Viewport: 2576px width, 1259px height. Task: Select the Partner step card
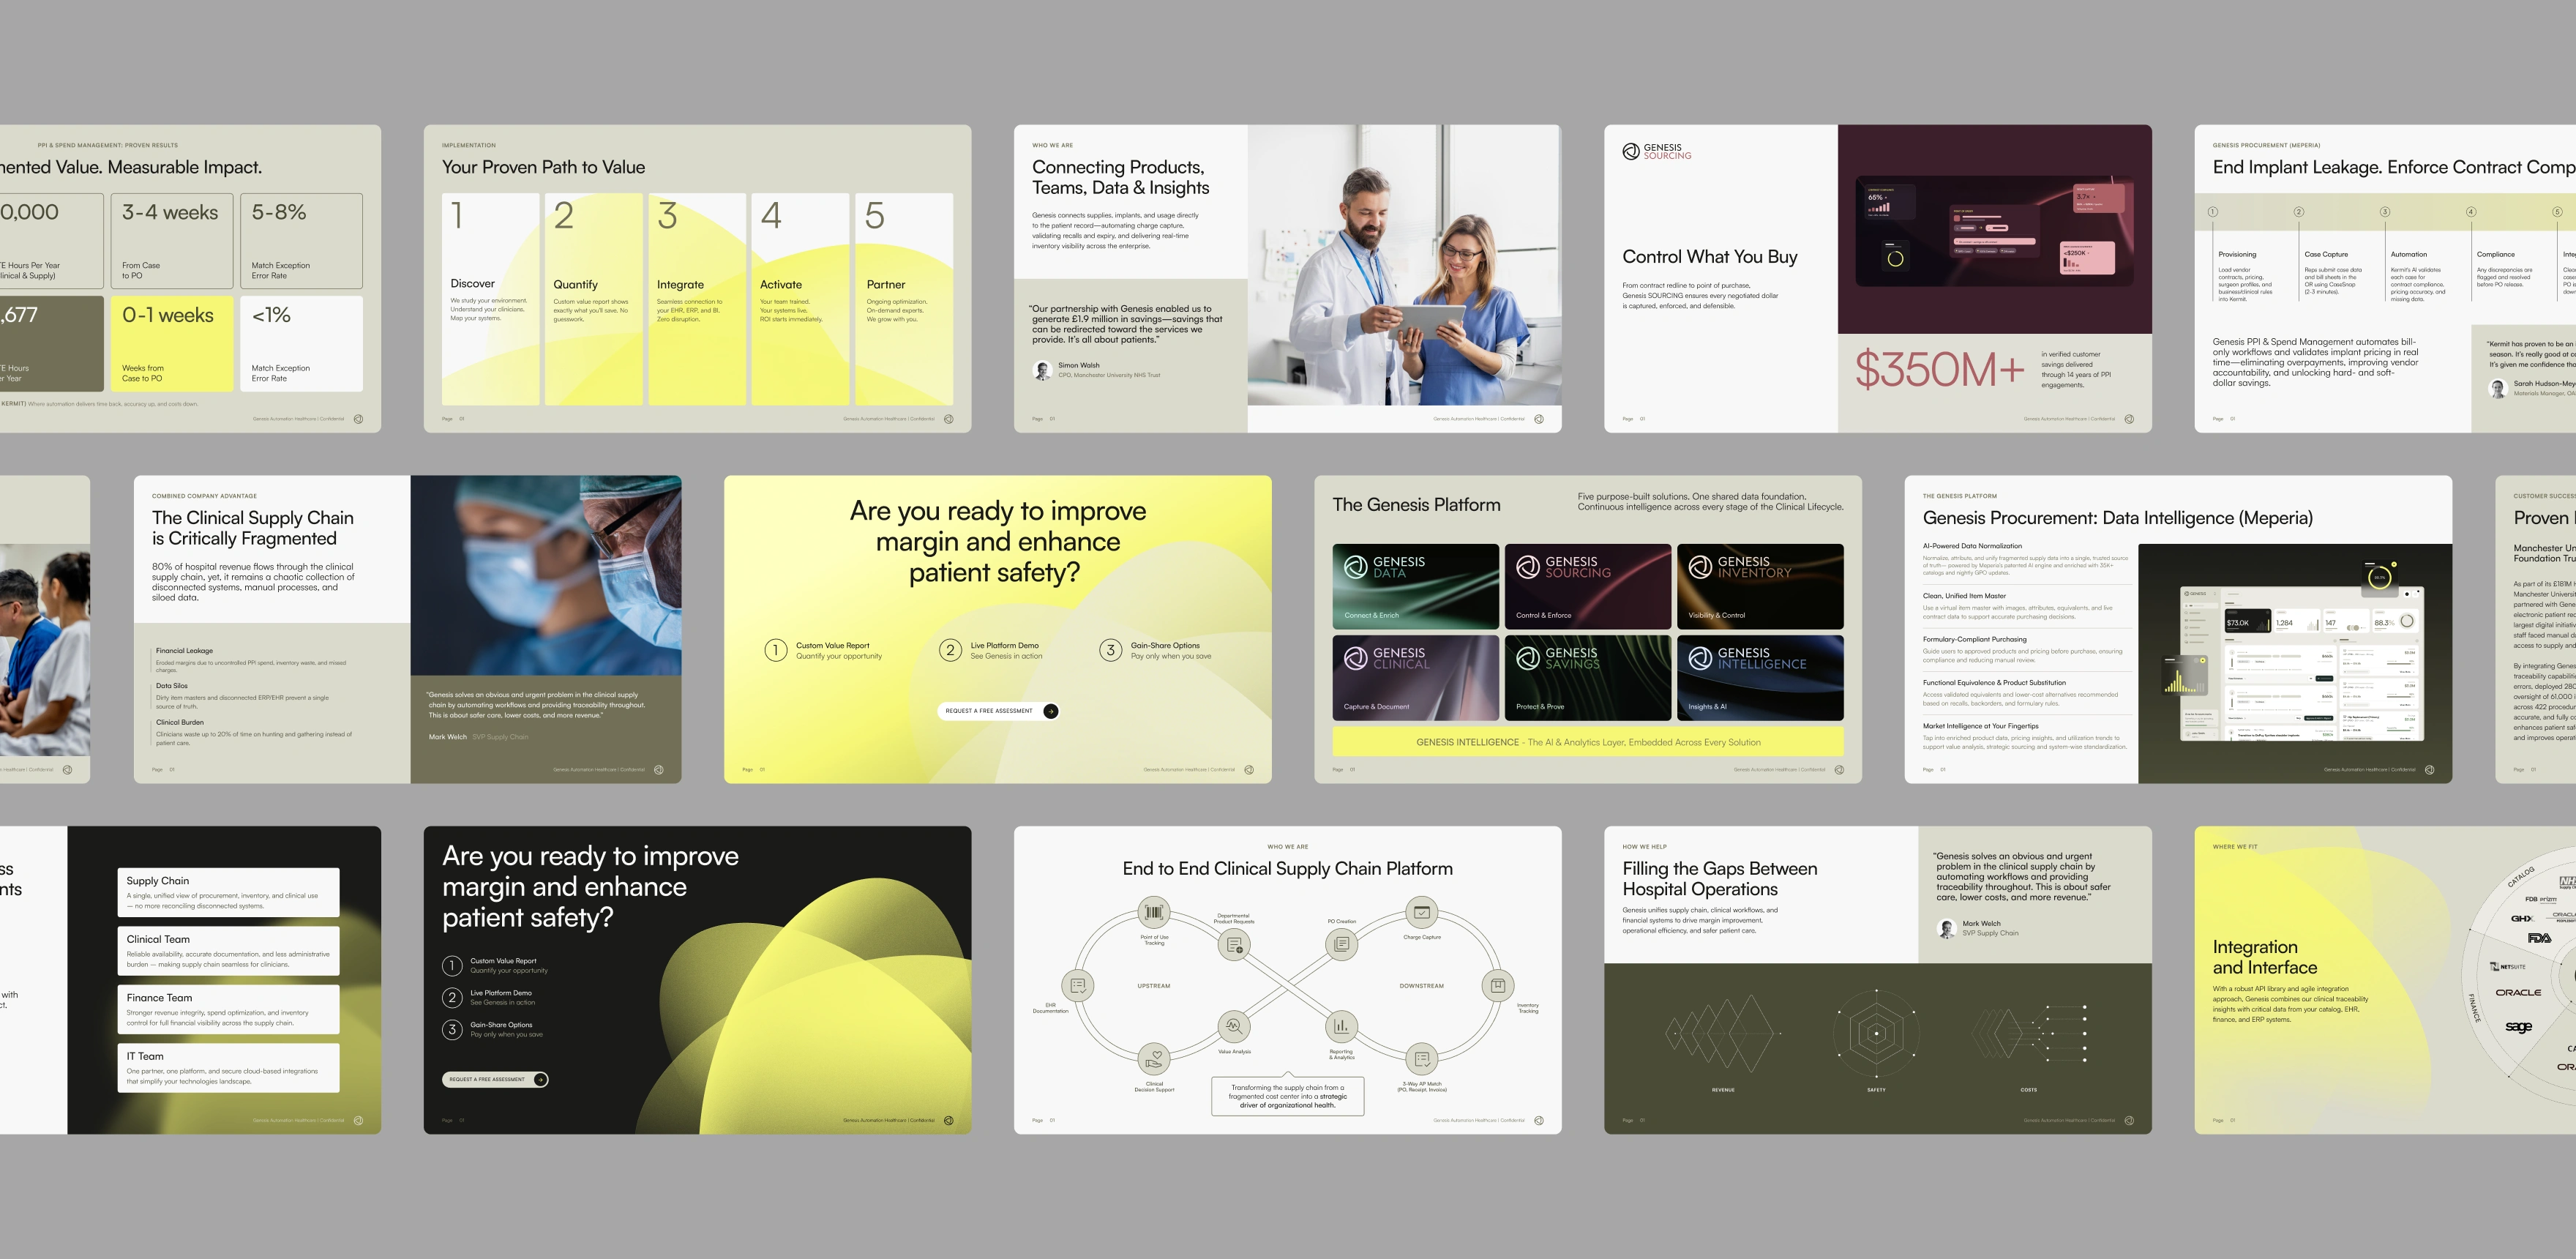tap(904, 299)
